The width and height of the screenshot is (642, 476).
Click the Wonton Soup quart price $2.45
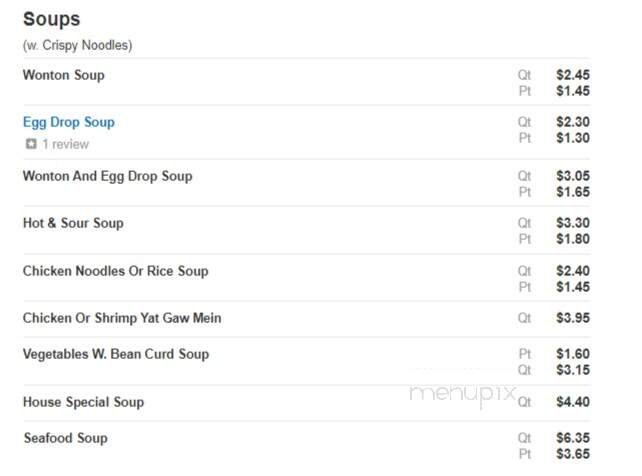573,75
